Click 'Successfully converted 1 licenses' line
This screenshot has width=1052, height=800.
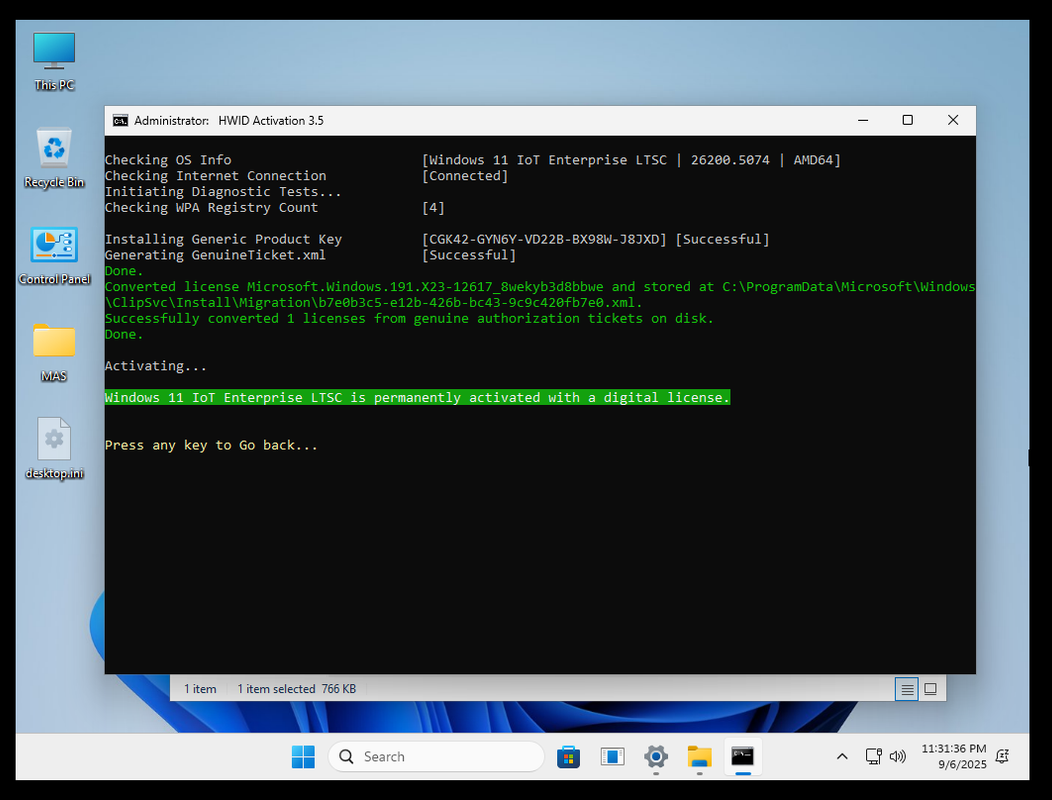(409, 318)
